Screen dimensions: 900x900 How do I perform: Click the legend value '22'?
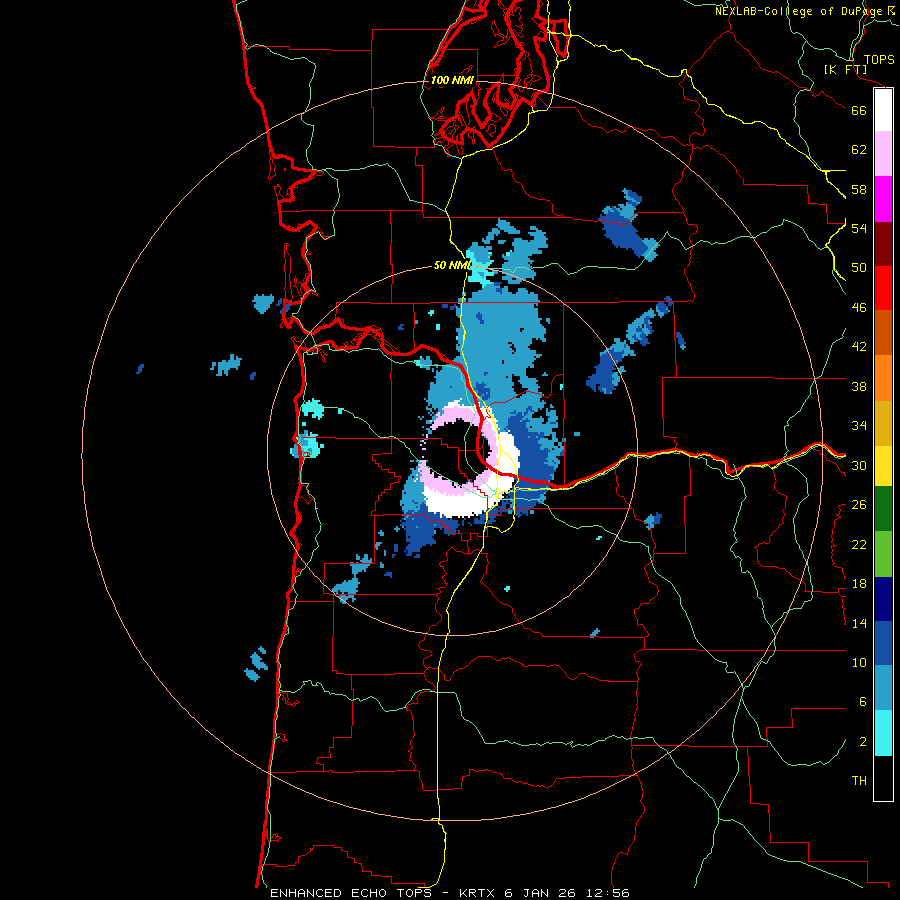859,544
